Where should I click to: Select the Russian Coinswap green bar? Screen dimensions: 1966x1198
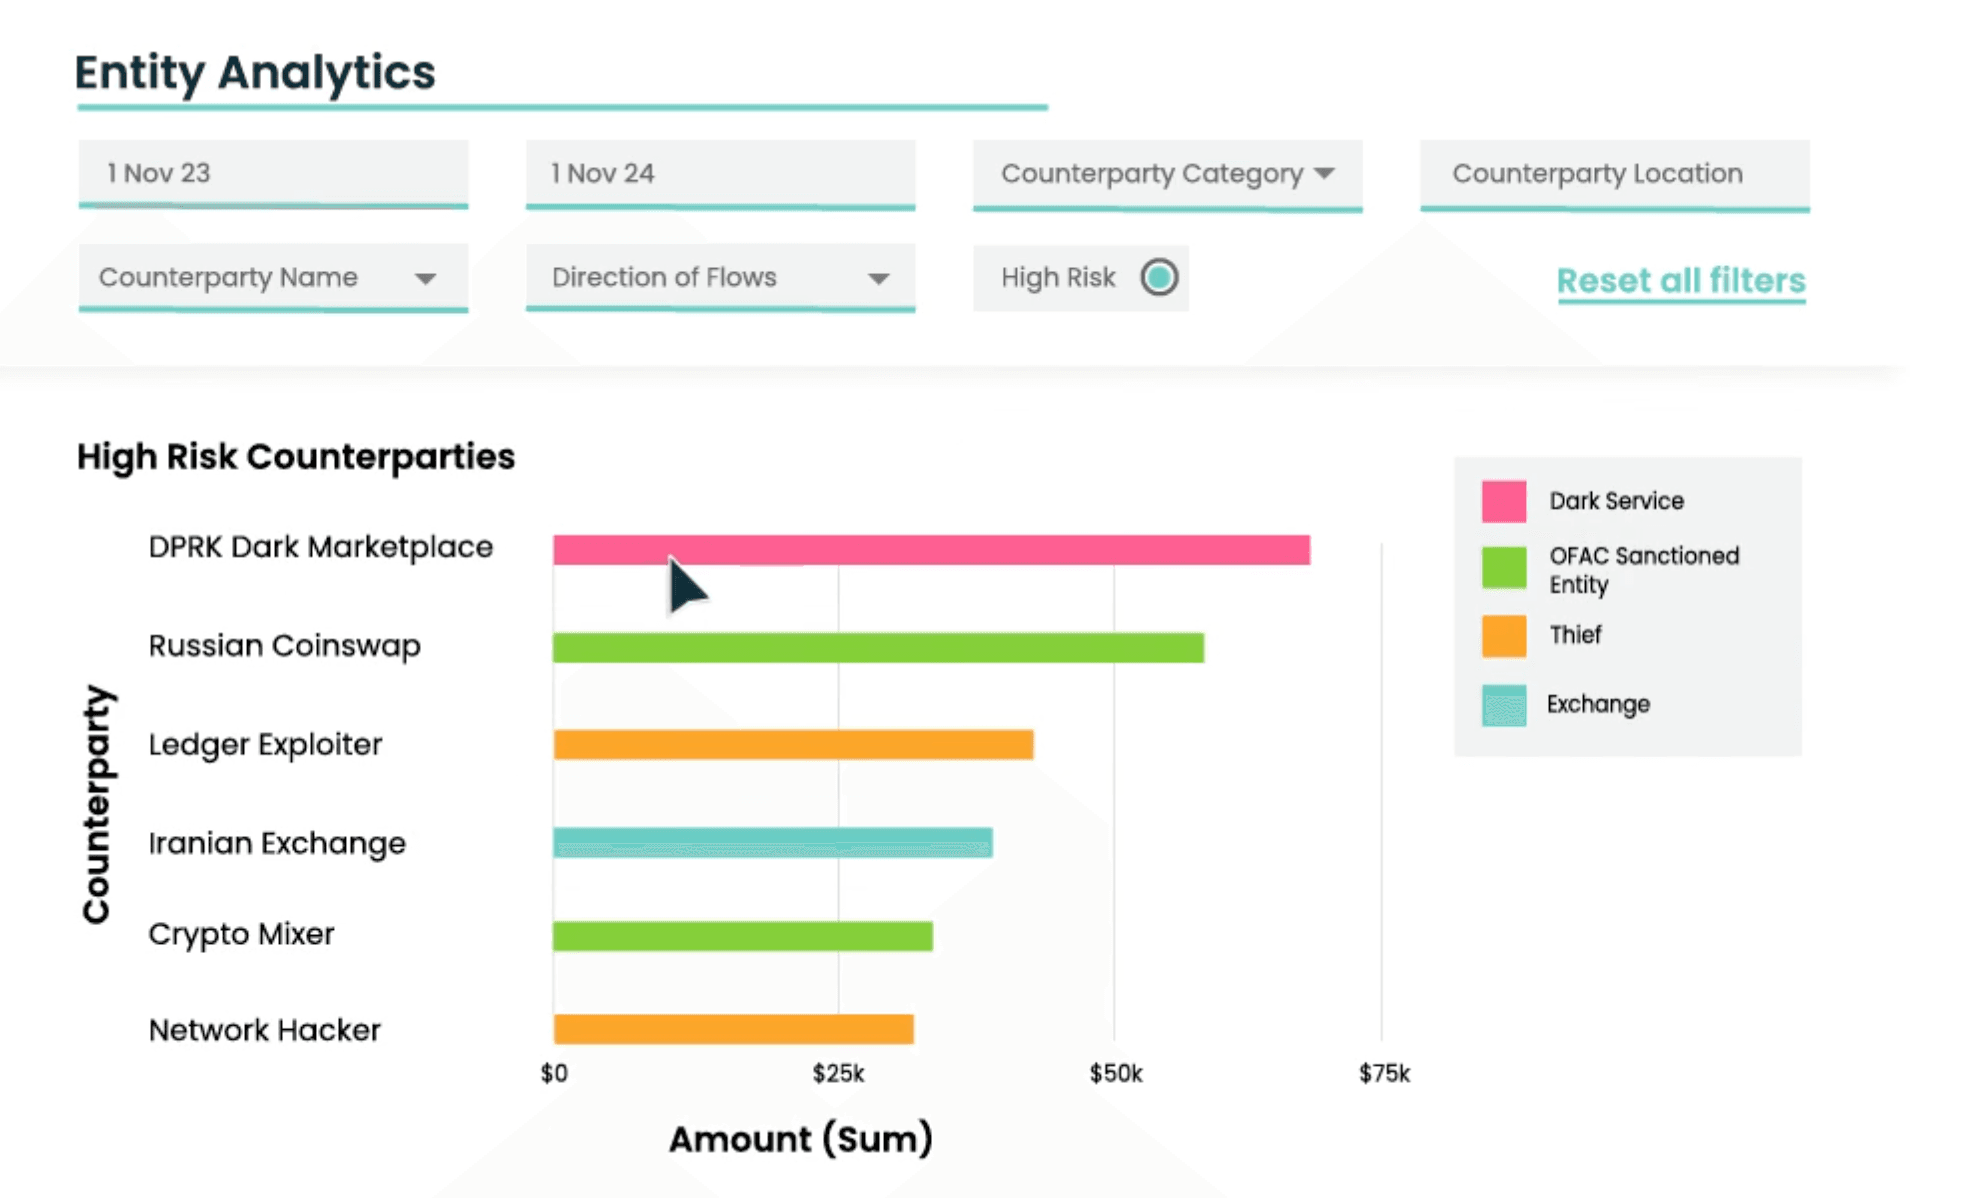(877, 648)
